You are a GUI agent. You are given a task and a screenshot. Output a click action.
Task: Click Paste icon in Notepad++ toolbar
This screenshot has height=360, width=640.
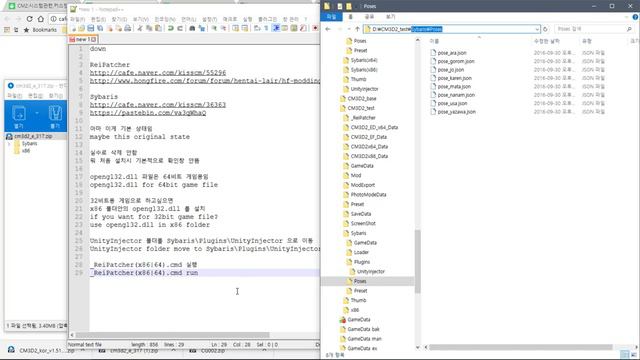pos(158,28)
